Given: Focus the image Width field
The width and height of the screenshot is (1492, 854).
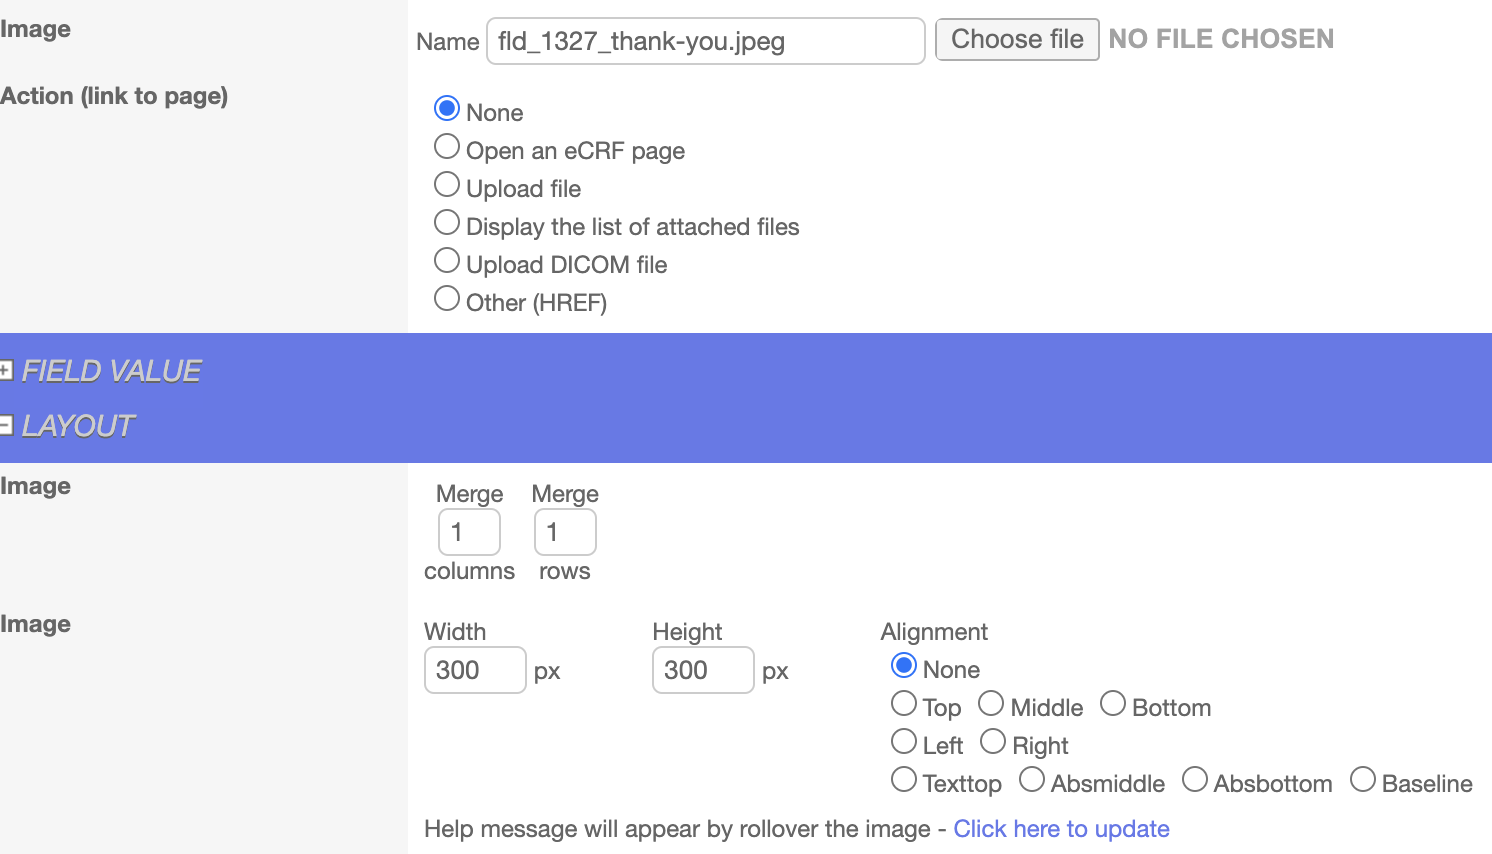Looking at the screenshot, I should 475,670.
